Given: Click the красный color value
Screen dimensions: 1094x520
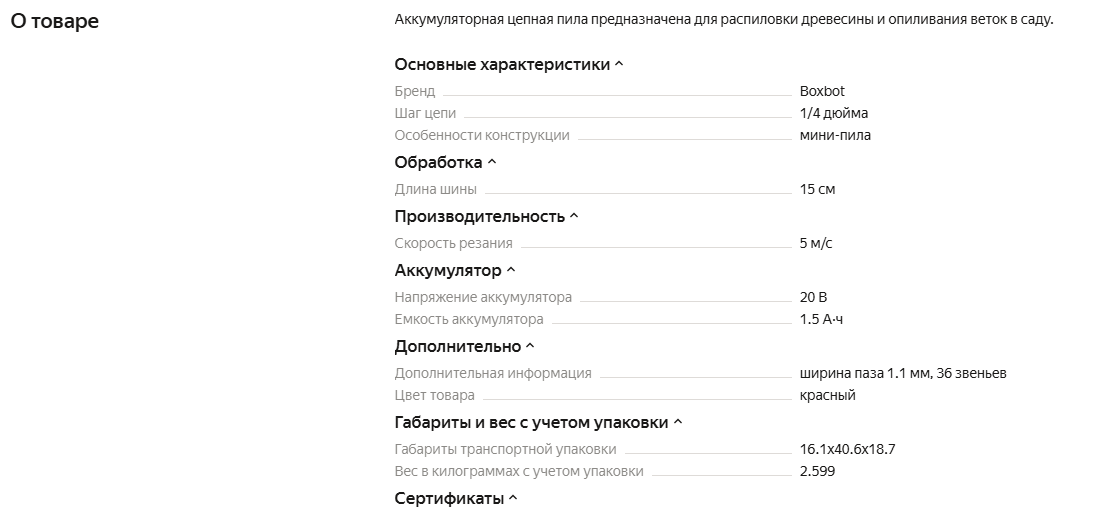Looking at the screenshot, I should click(828, 395).
